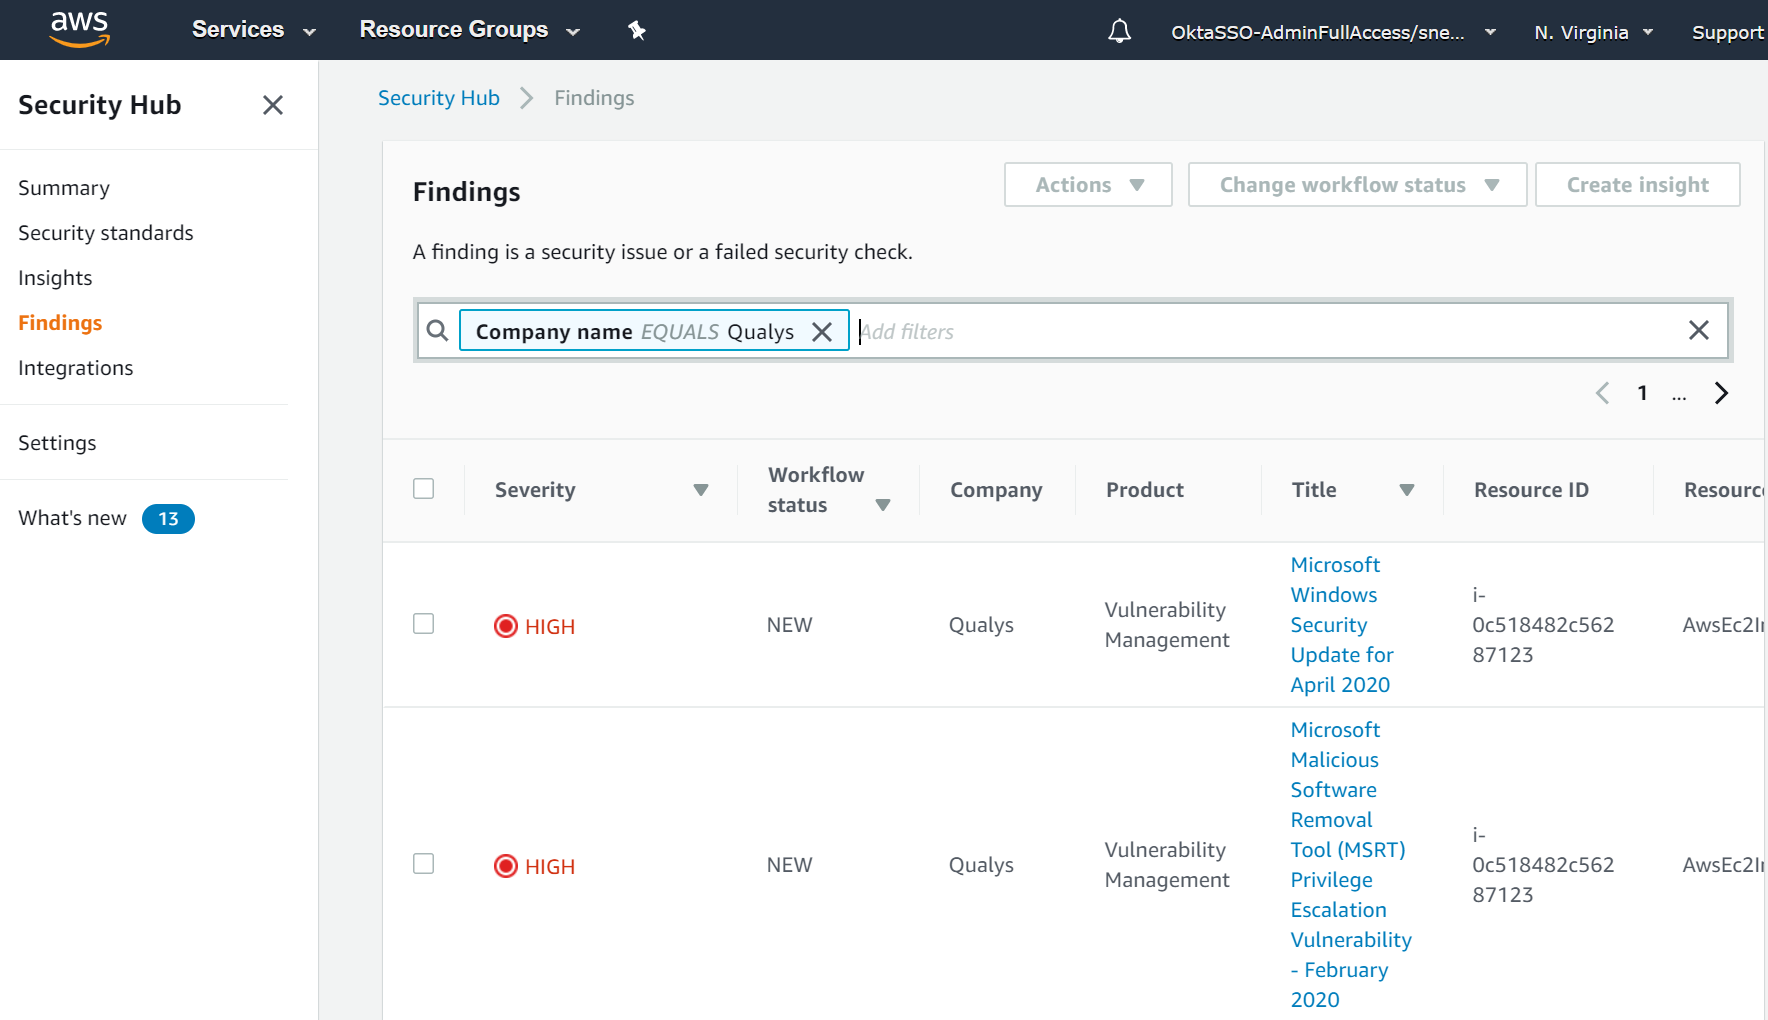Click the AWS logo home icon
The height and width of the screenshot is (1020, 1768).
pyautogui.click(x=79, y=29)
